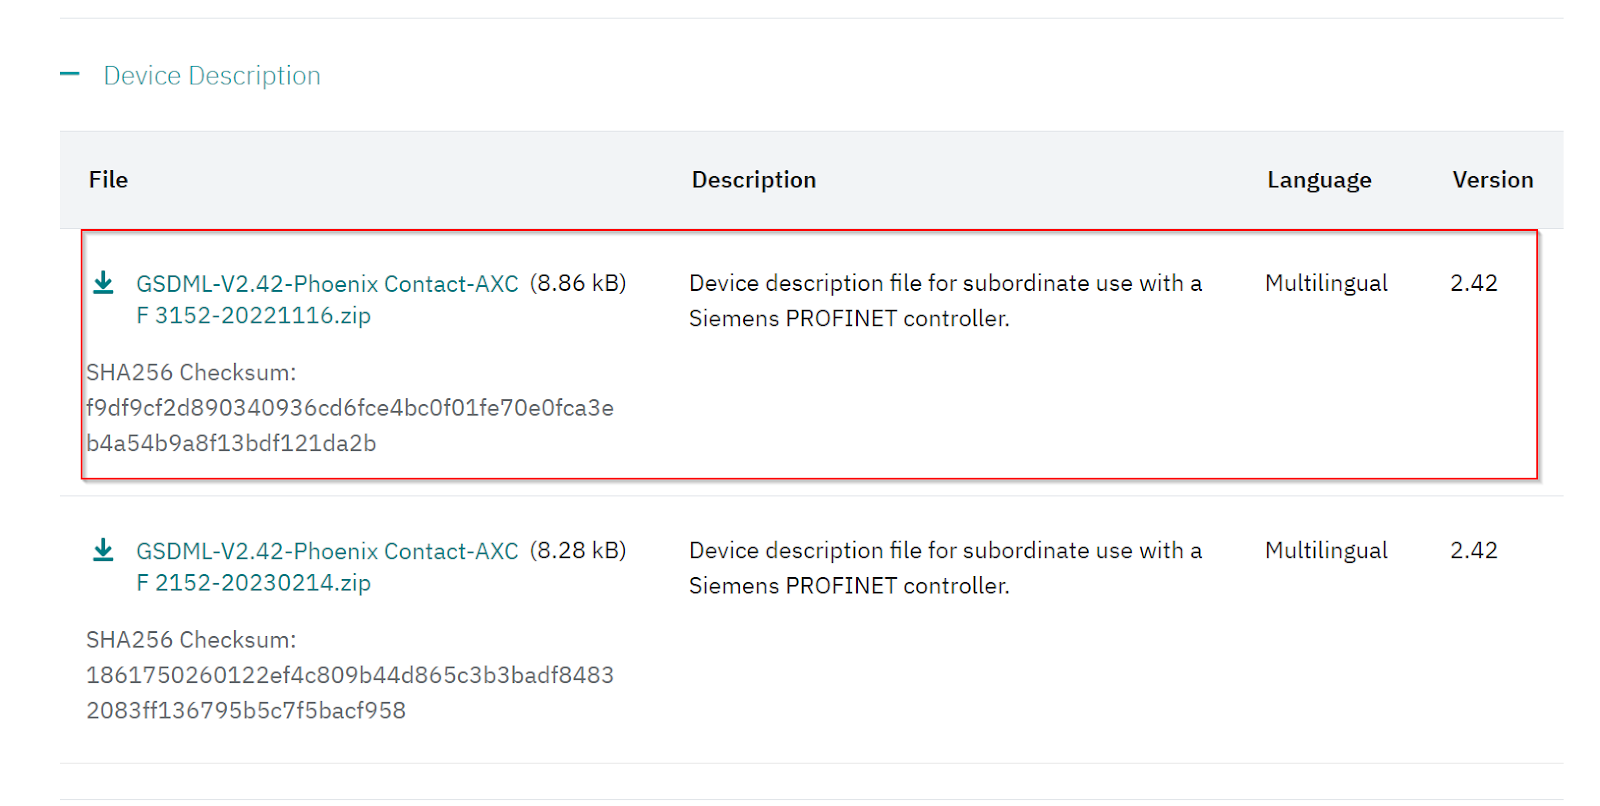Select the File column header
The height and width of the screenshot is (806, 1600).
pos(108,180)
